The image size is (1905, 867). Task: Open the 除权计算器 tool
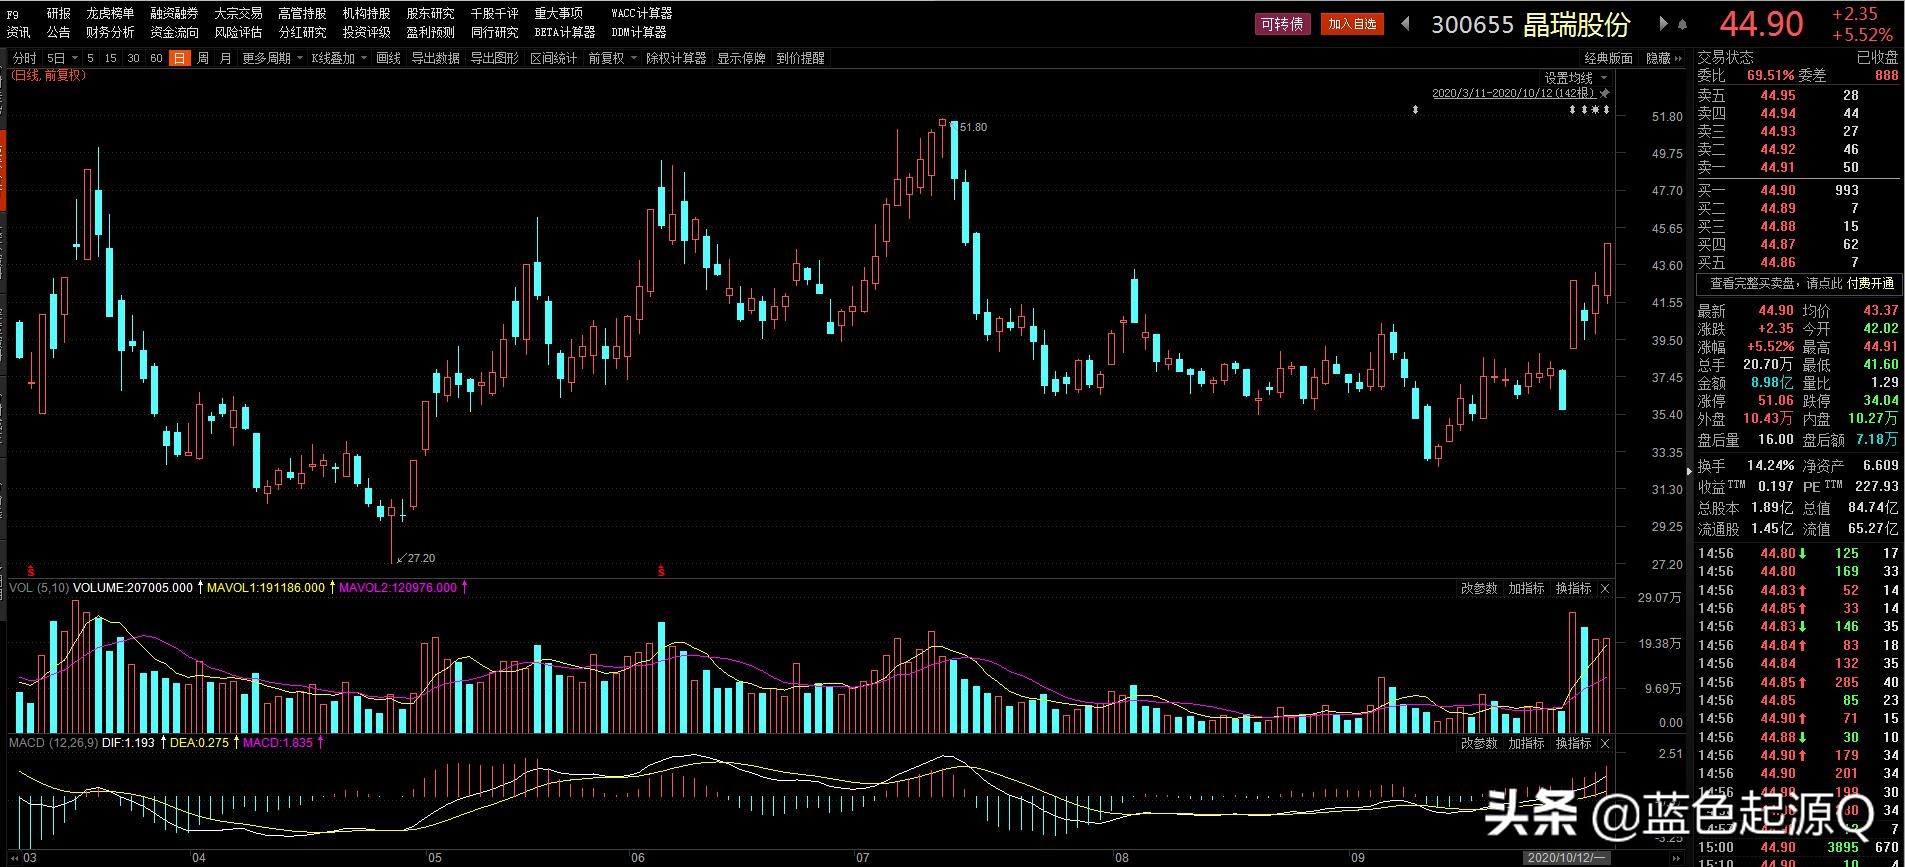tap(676, 58)
